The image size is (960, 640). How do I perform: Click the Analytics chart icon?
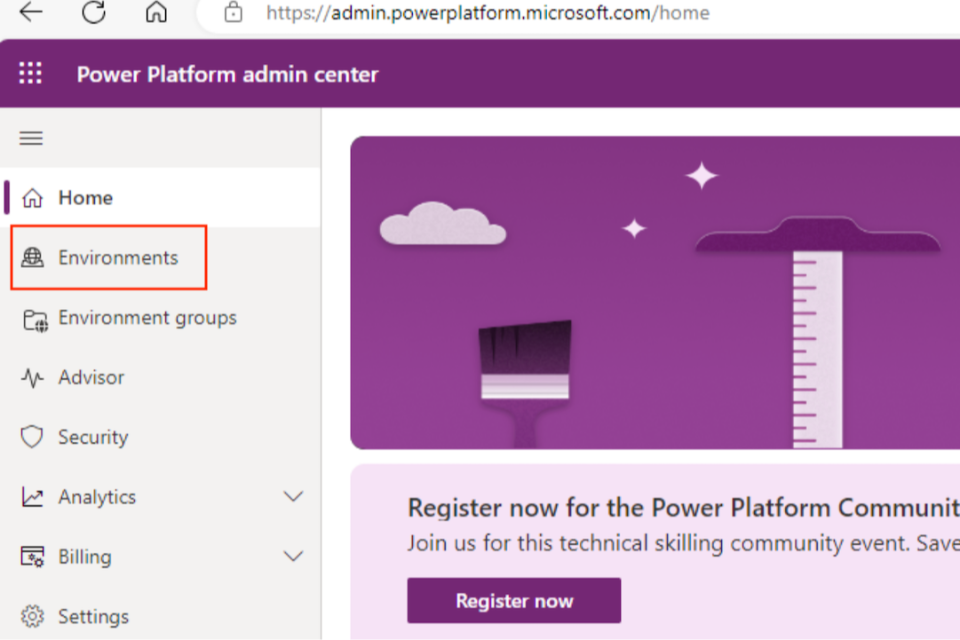point(33,497)
